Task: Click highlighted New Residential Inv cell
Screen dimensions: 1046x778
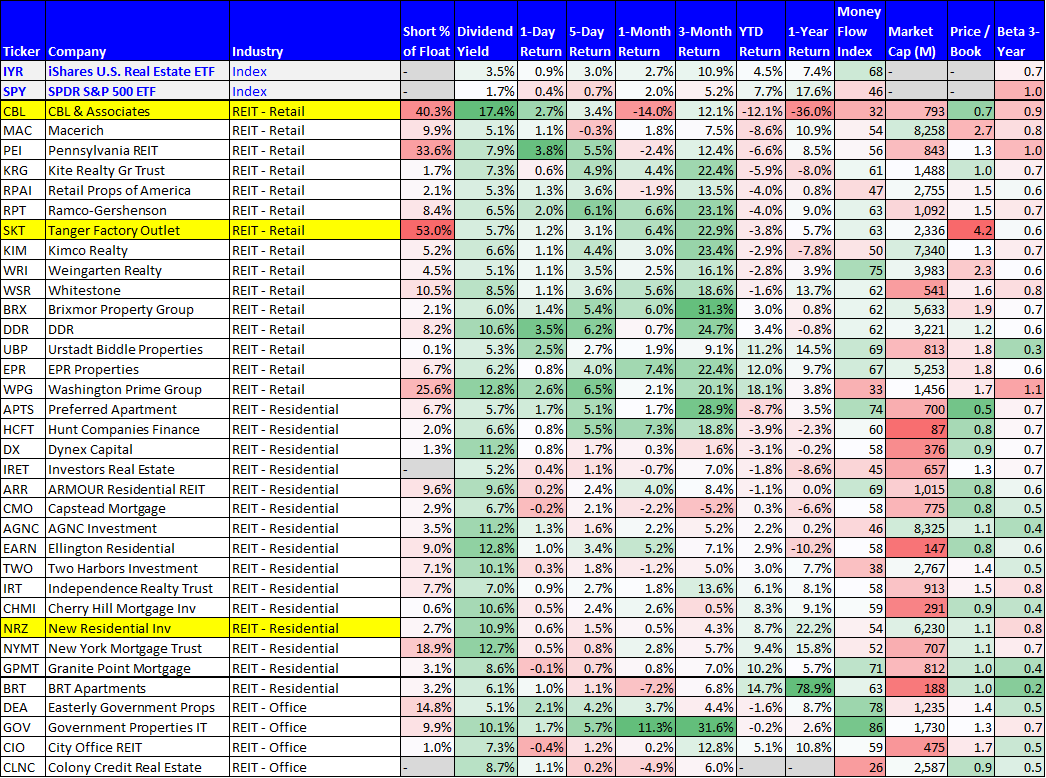Action: [x=137, y=629]
